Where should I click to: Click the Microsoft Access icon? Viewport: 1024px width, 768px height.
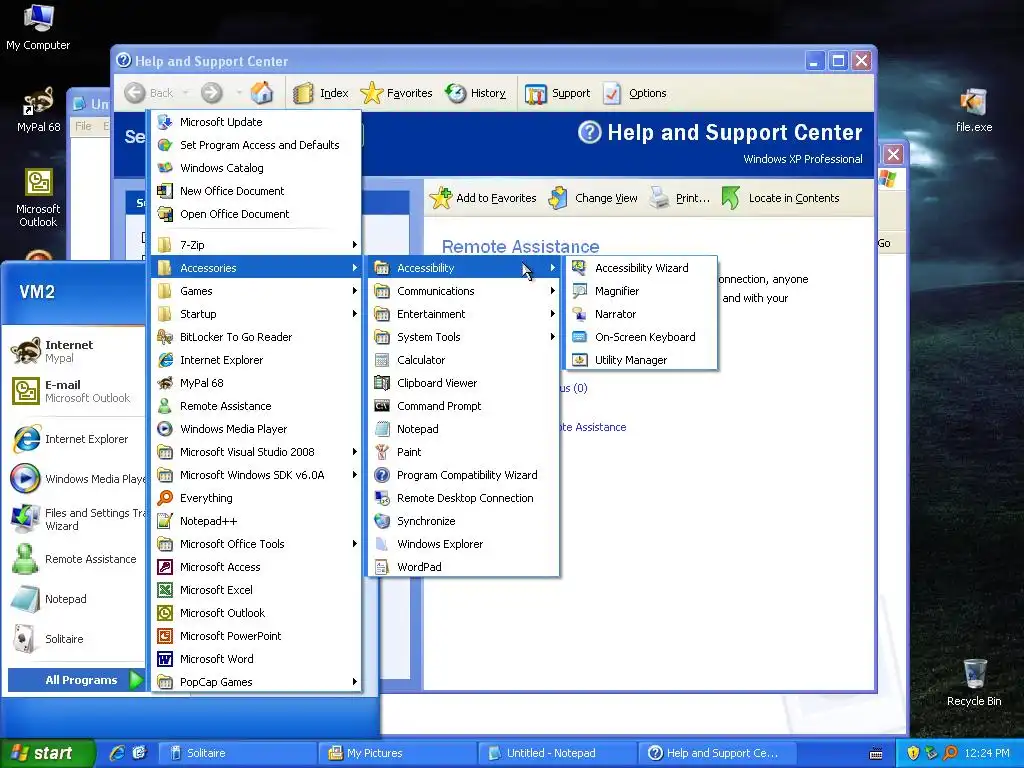[165, 567]
